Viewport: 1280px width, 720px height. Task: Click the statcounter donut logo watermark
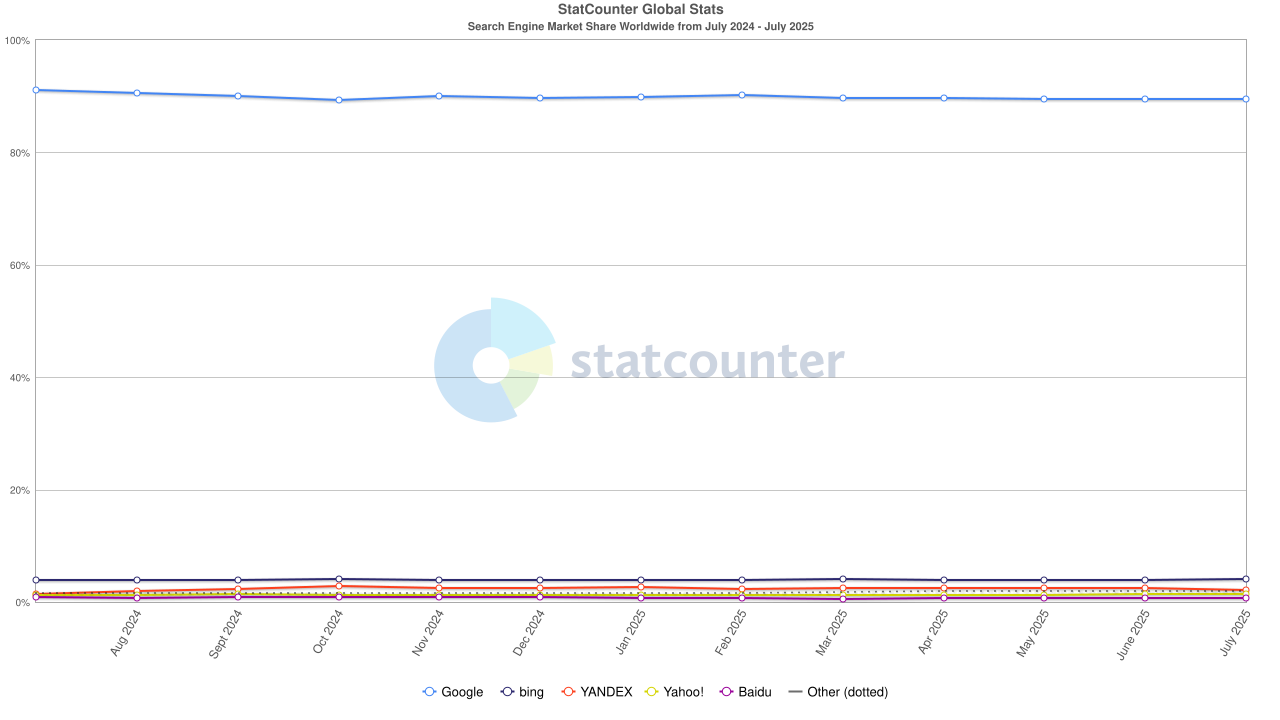[492, 361]
